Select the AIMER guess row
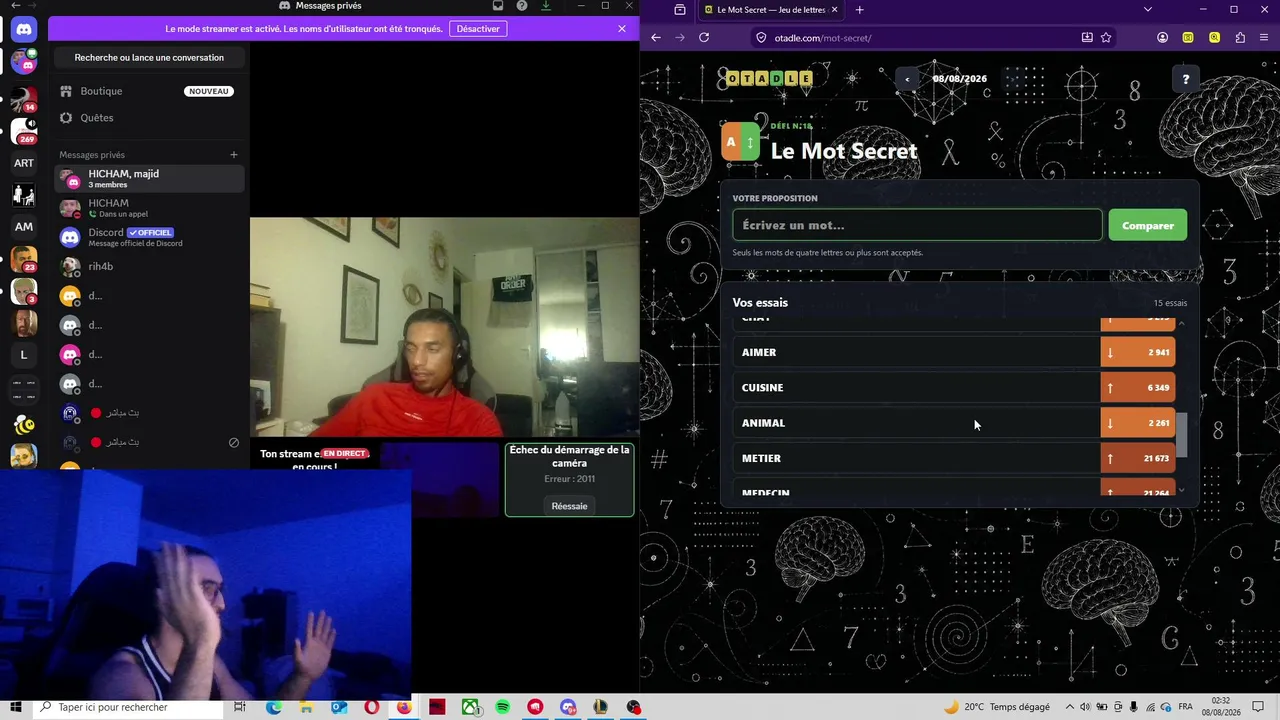The height and width of the screenshot is (720, 1280). (954, 352)
